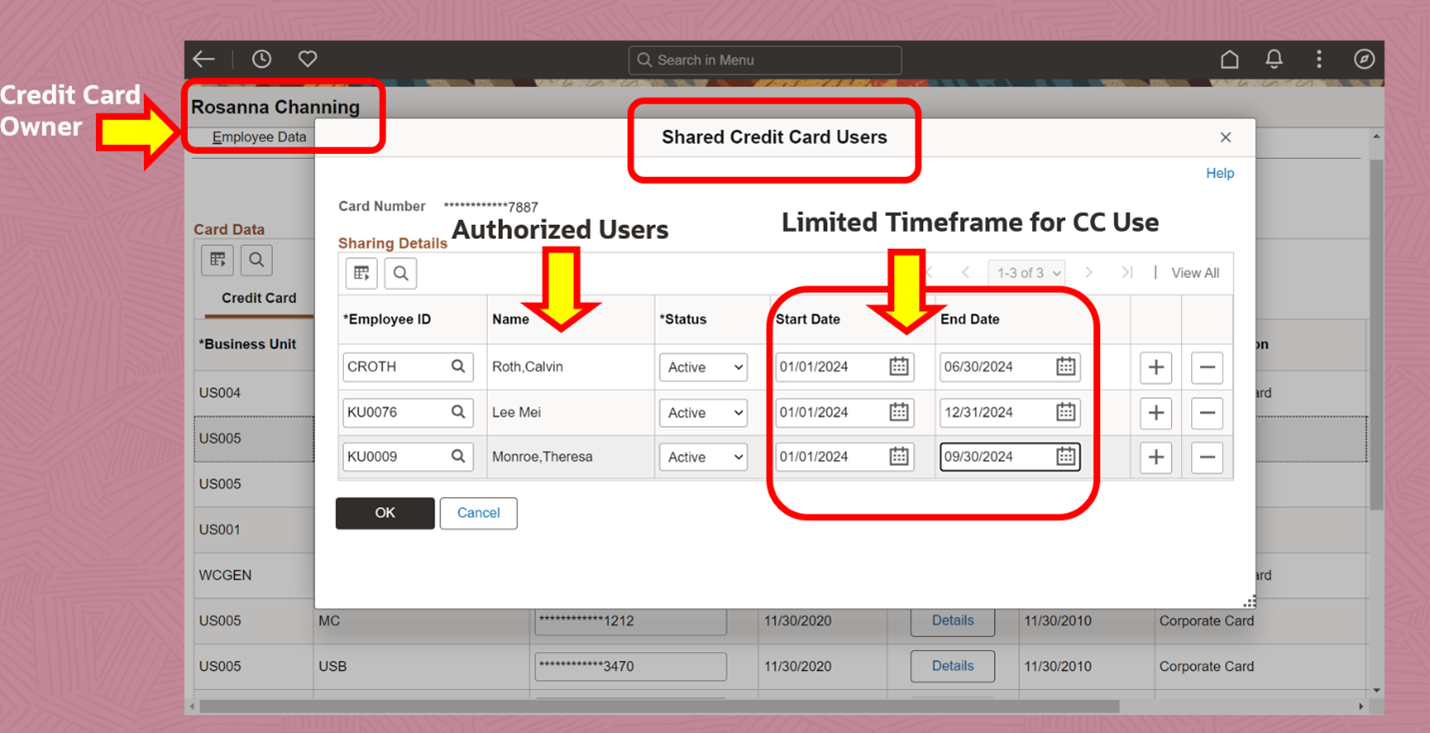The height and width of the screenshot is (733, 1430).
Task: Open favorites using the heart icon
Action: (306, 58)
